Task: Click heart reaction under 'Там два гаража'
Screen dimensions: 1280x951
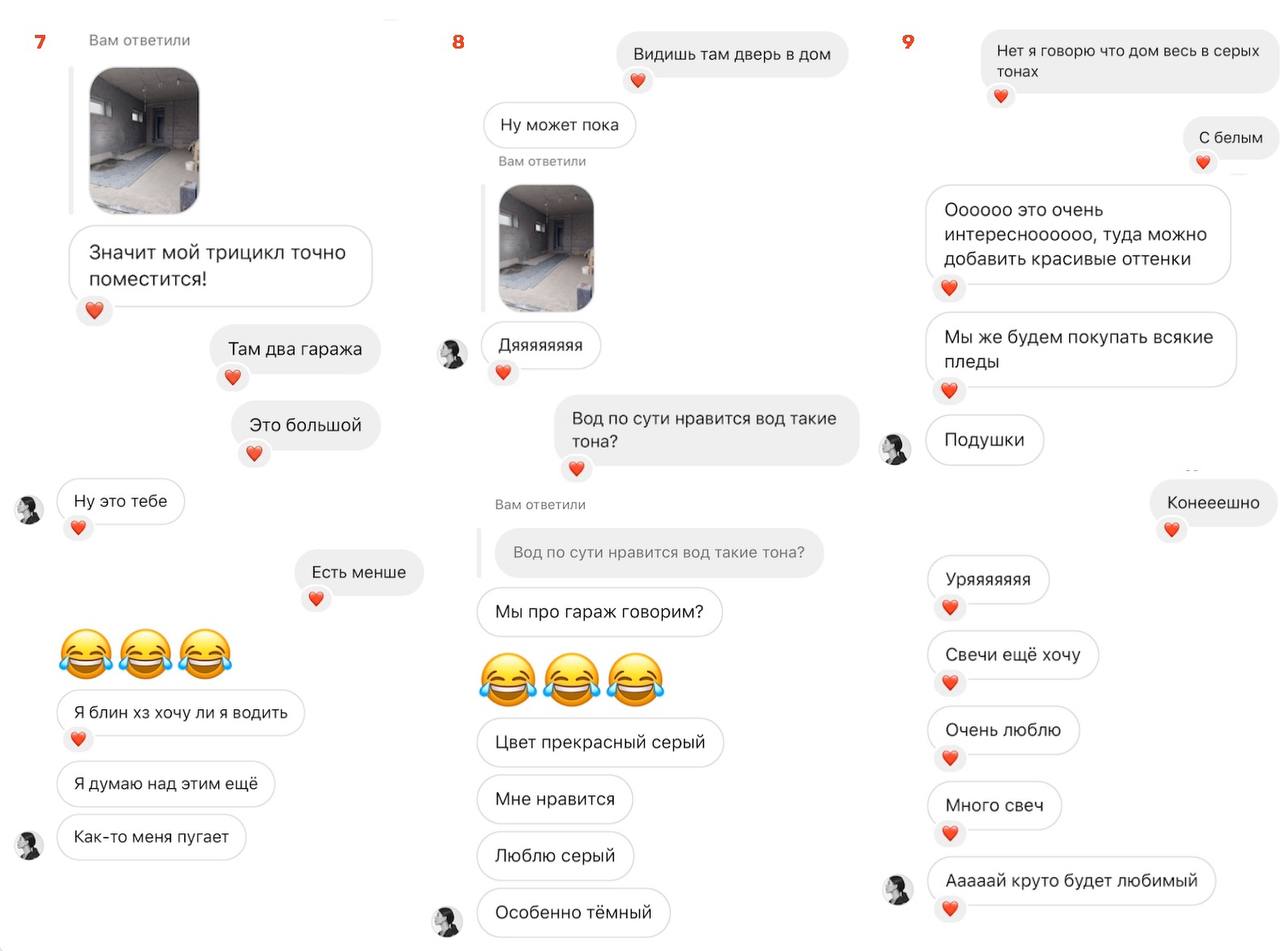Action: [x=233, y=377]
